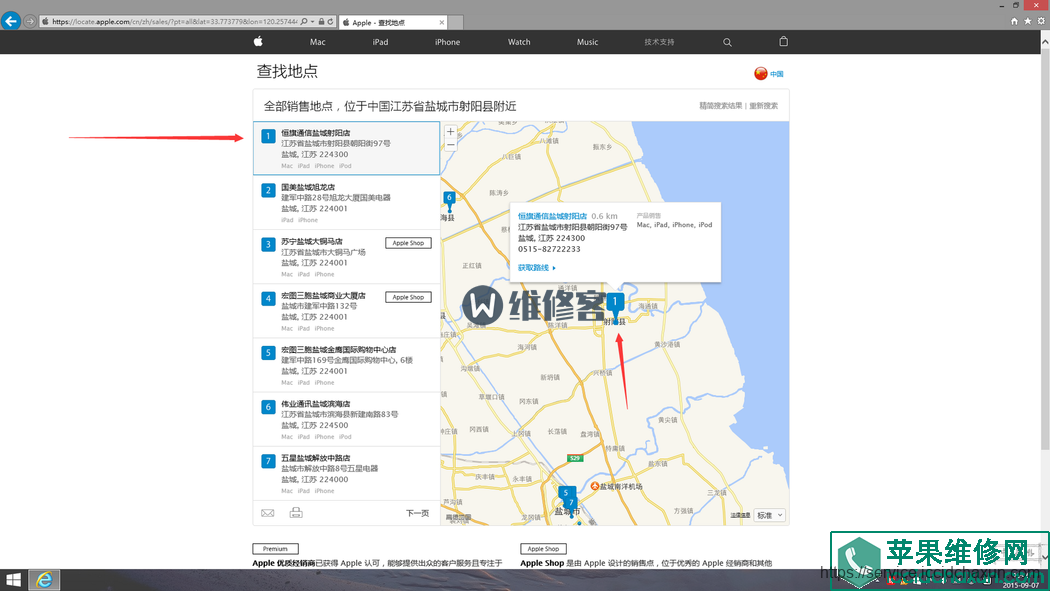Image resolution: width=1050 pixels, height=591 pixels.
Task: Select map pin number 6
Action: (x=449, y=199)
